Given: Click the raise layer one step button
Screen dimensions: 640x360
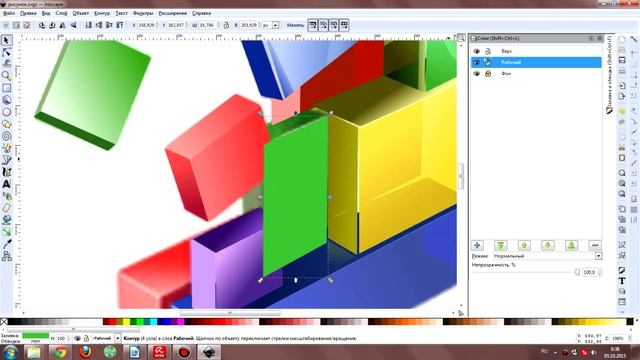Looking at the screenshot, I should (x=524, y=245).
